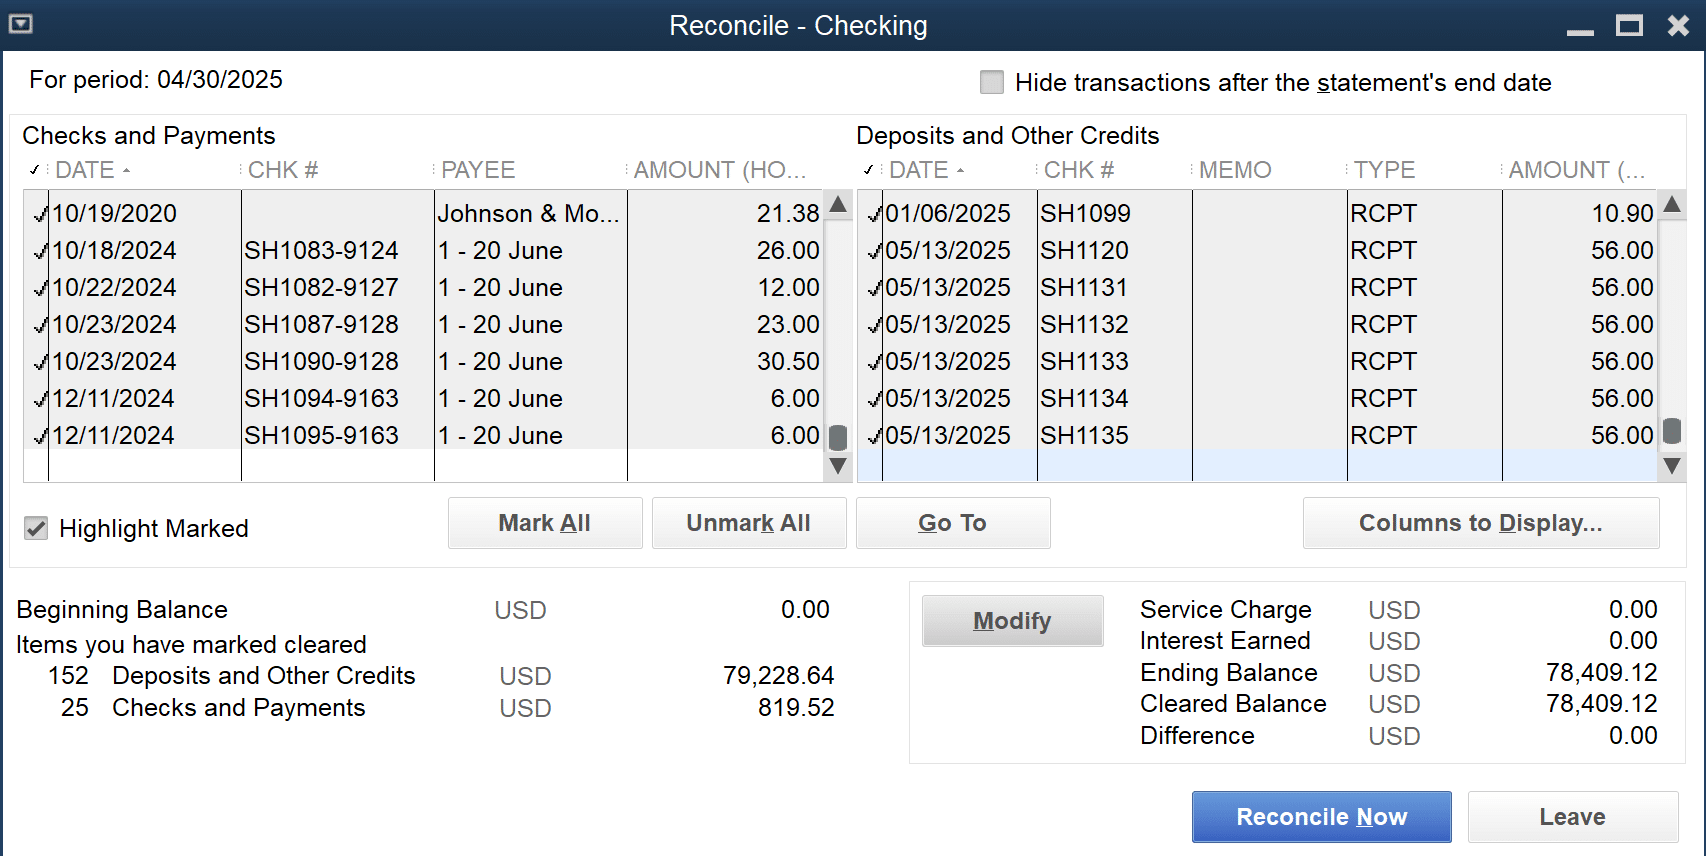Click the checkmark column header in Checks and Payments
Image resolution: width=1706 pixels, height=856 pixels.
pos(35,170)
